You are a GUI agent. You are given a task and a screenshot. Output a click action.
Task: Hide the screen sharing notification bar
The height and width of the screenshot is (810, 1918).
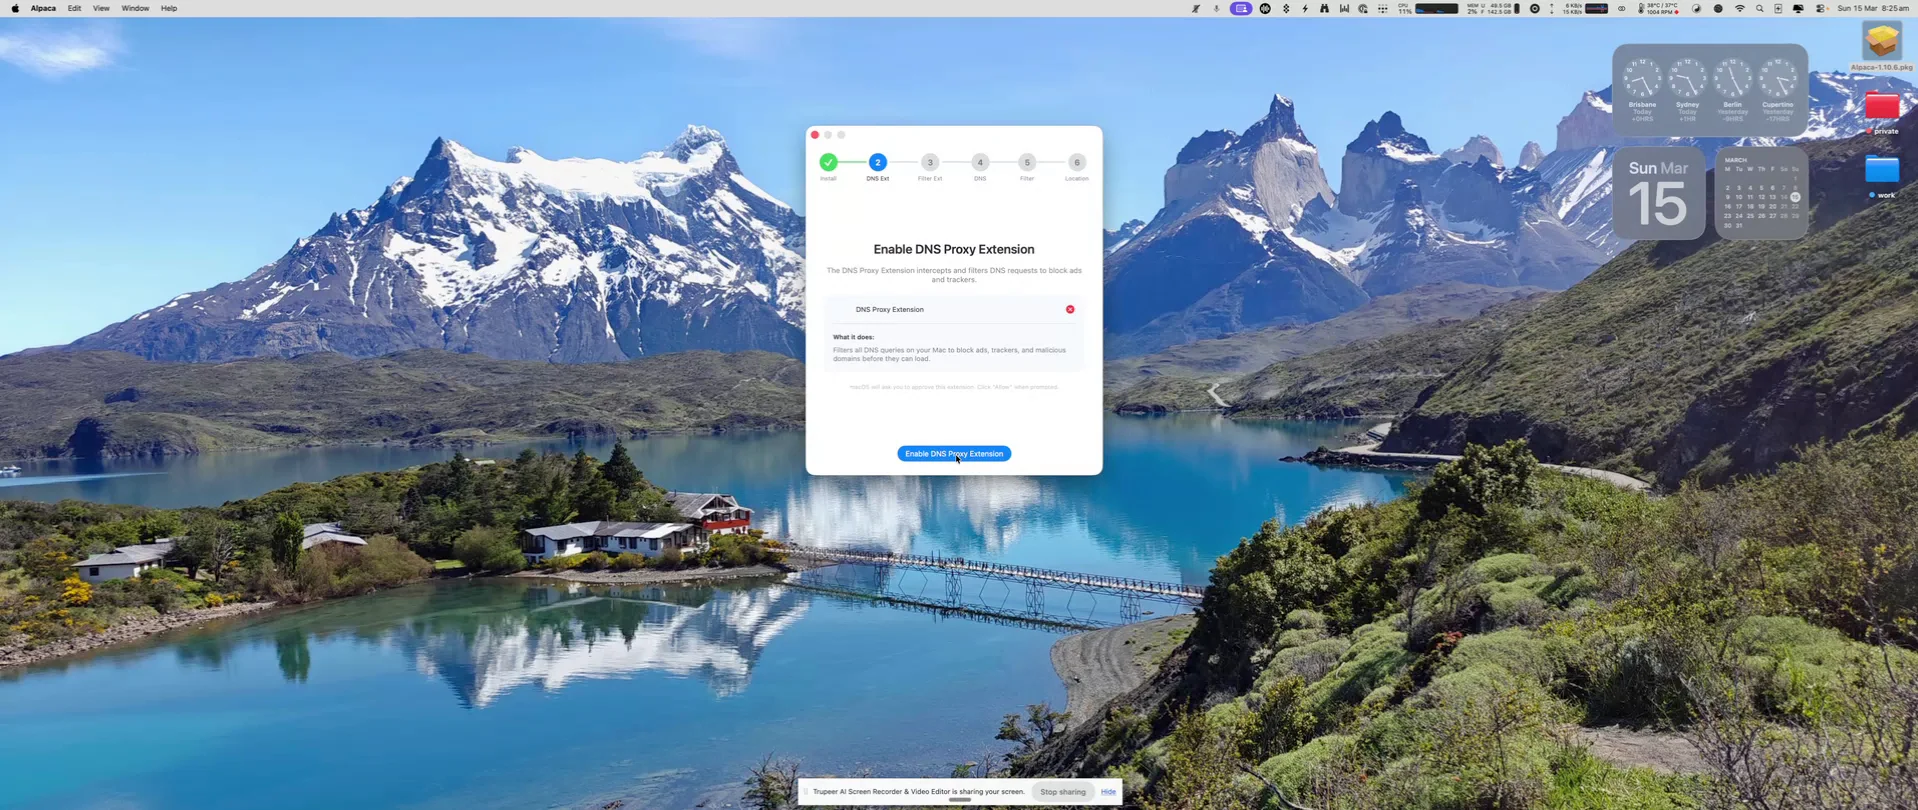(x=1108, y=792)
